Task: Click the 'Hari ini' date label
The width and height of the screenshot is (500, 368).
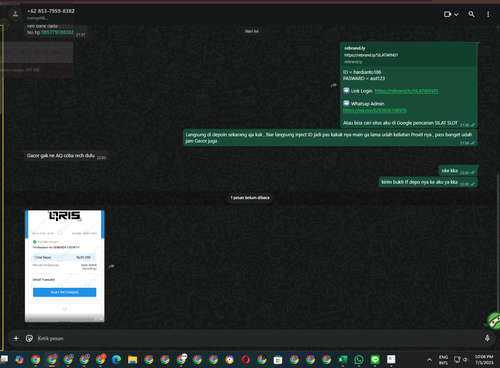Action: coord(251,31)
